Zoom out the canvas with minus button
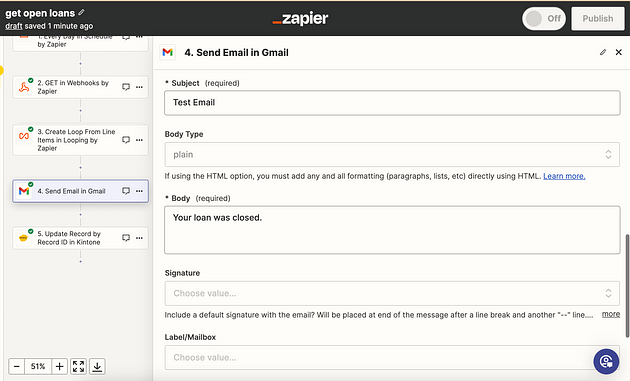 [x=16, y=367]
